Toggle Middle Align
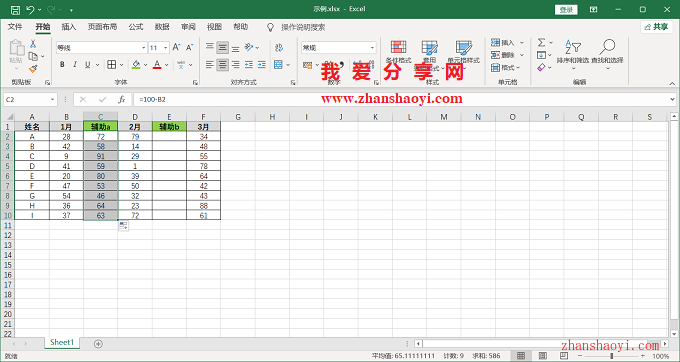Screen dimensions: 680x362 [x=222, y=47]
